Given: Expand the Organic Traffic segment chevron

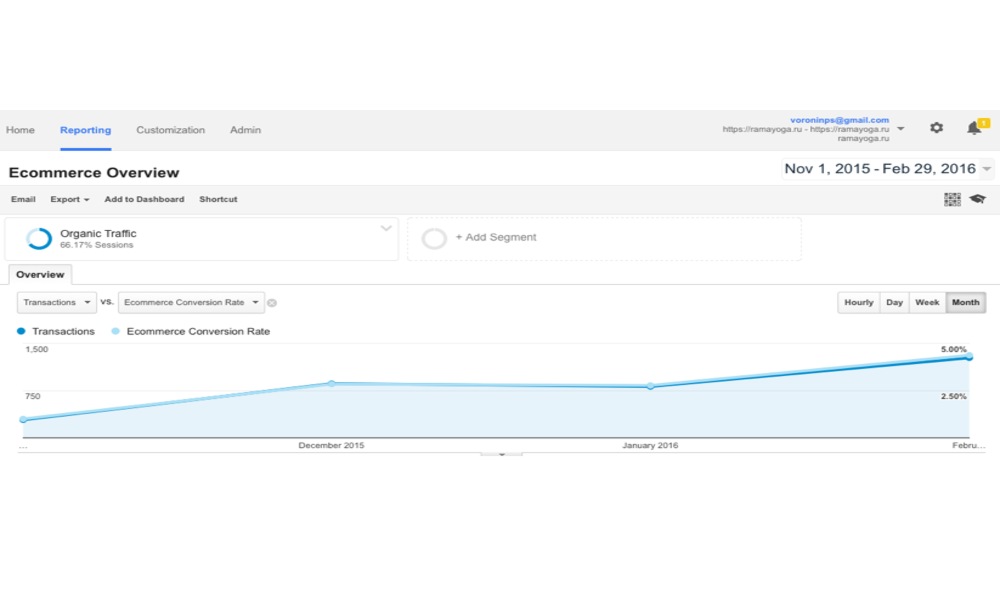Looking at the screenshot, I should pos(386,229).
